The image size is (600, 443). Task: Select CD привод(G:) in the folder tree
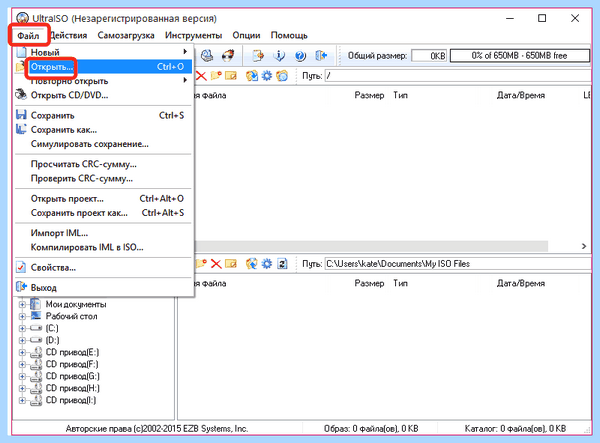pos(72,376)
